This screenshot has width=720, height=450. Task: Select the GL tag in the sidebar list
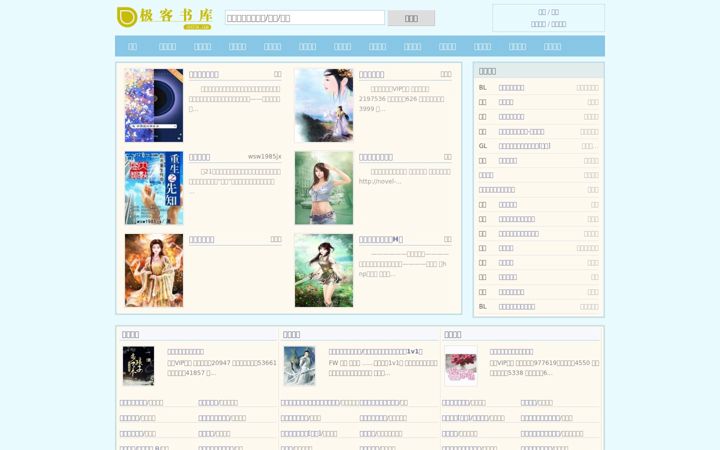coord(483,146)
